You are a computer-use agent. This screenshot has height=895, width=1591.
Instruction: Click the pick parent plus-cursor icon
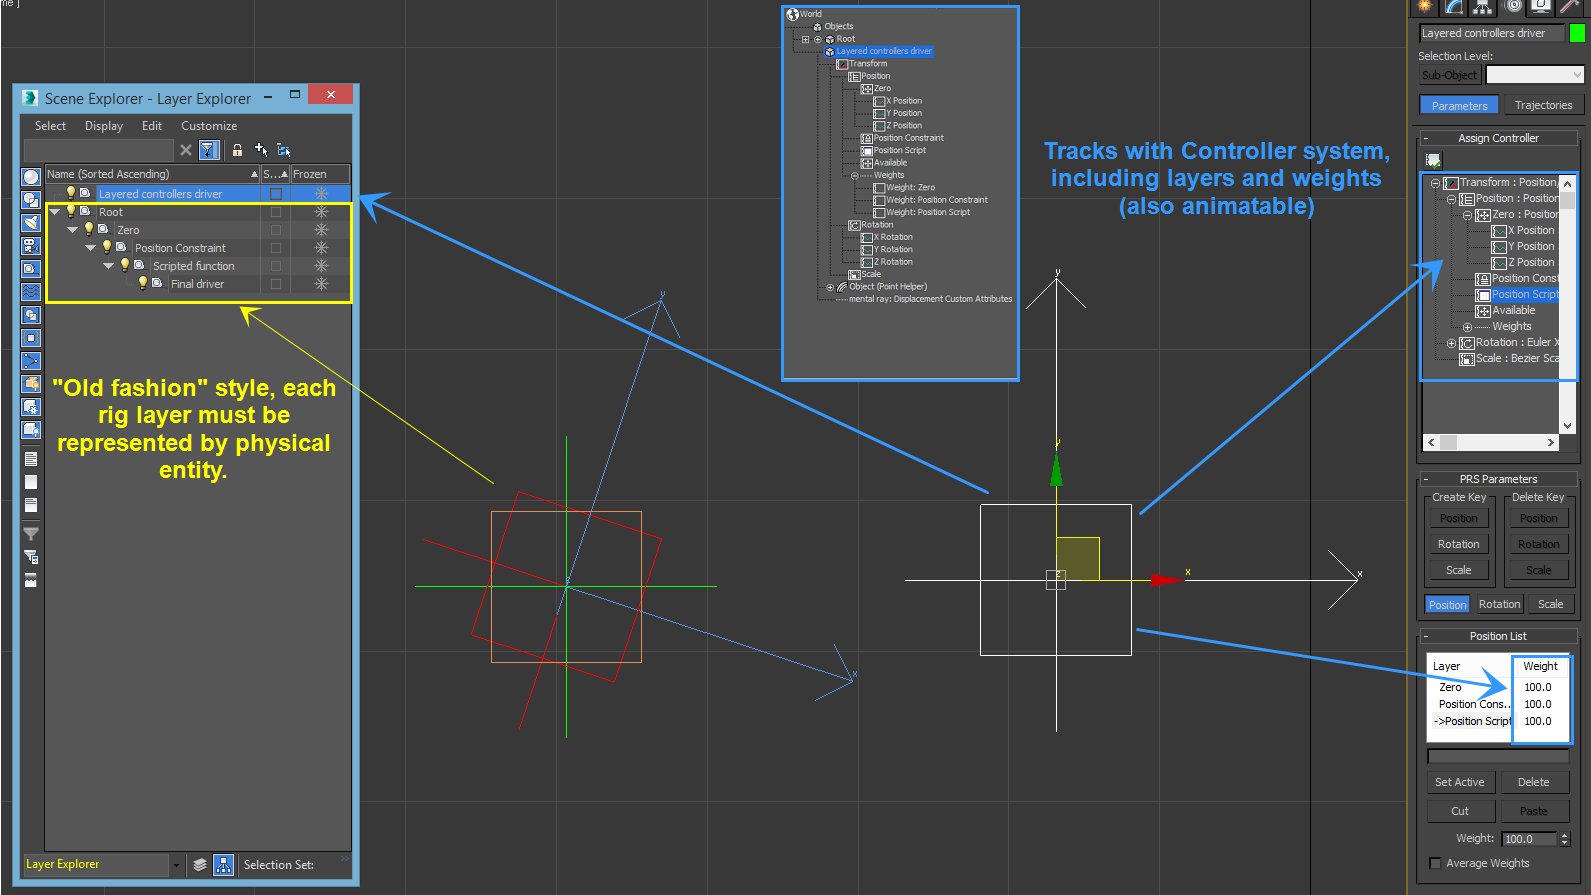261,150
